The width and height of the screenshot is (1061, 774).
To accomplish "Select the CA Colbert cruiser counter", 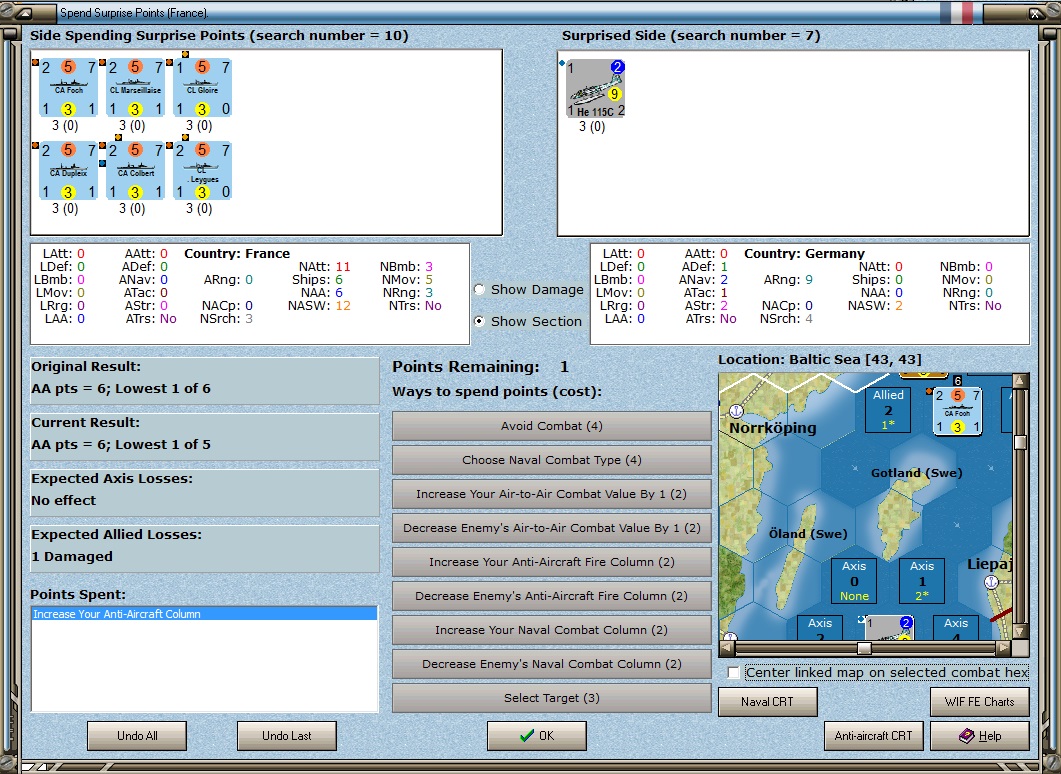I will [x=135, y=170].
